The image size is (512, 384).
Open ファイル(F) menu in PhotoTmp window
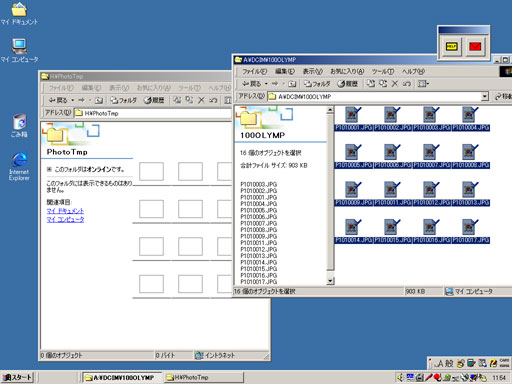coord(61,88)
